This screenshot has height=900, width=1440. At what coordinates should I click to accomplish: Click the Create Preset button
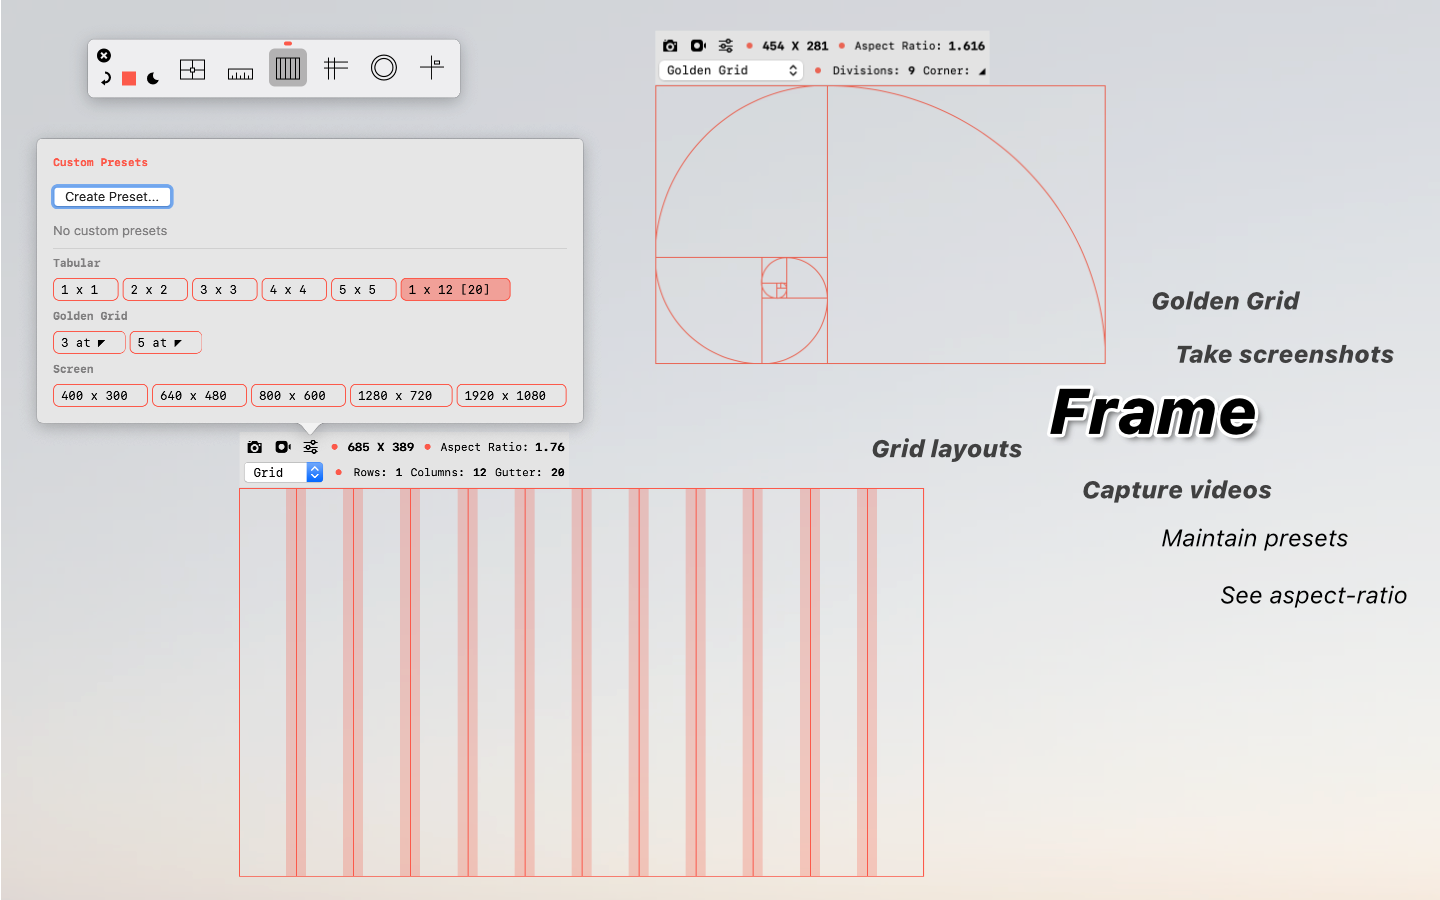(x=112, y=197)
